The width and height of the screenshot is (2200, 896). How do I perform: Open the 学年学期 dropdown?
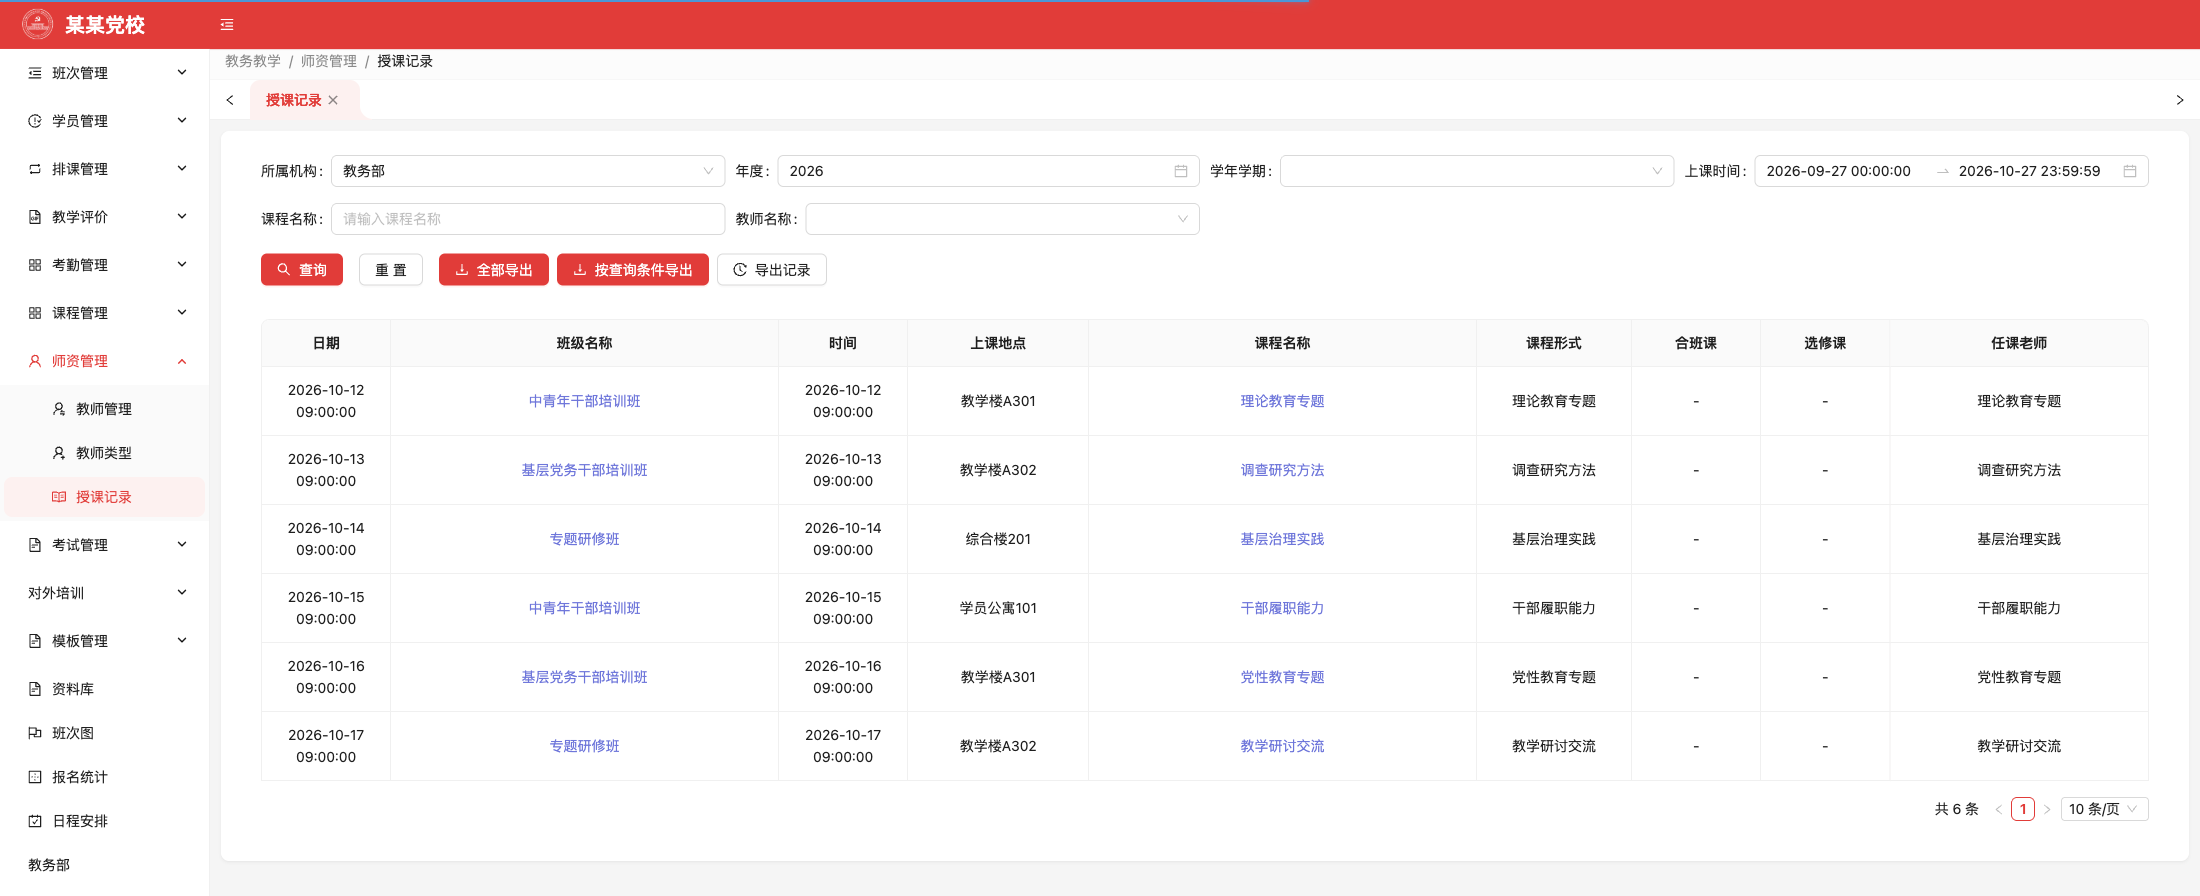click(1476, 171)
